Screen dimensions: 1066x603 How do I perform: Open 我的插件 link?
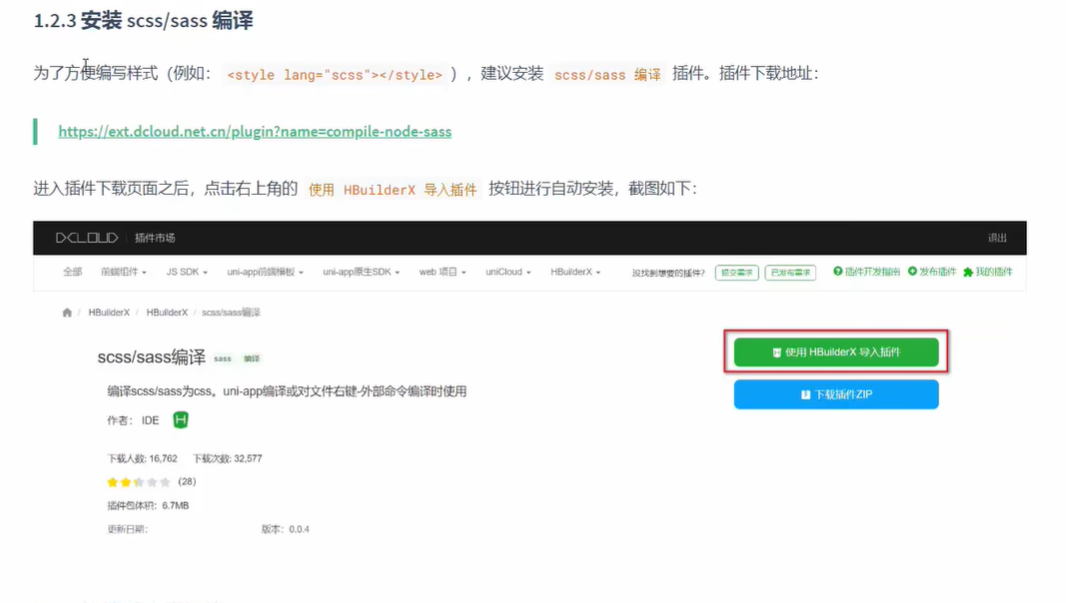tap(988, 272)
